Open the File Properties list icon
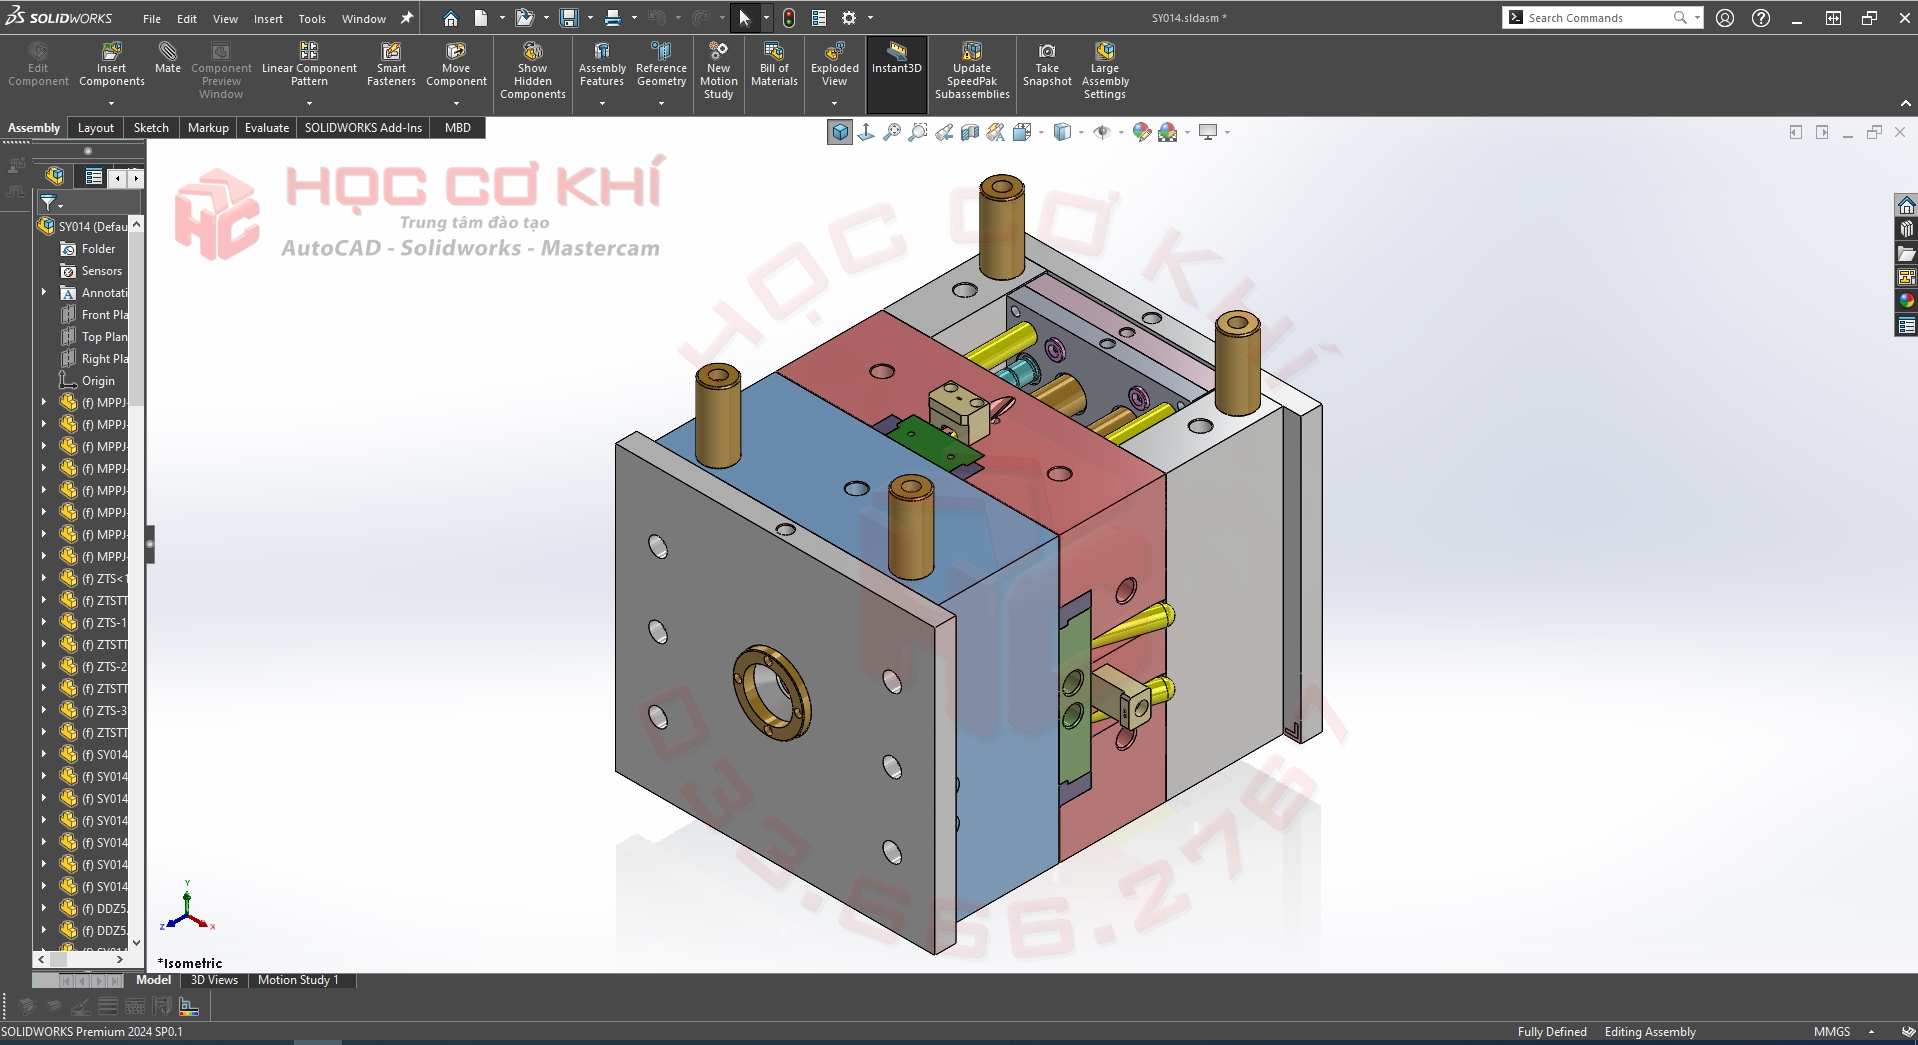This screenshot has height=1045, width=1918. (819, 18)
